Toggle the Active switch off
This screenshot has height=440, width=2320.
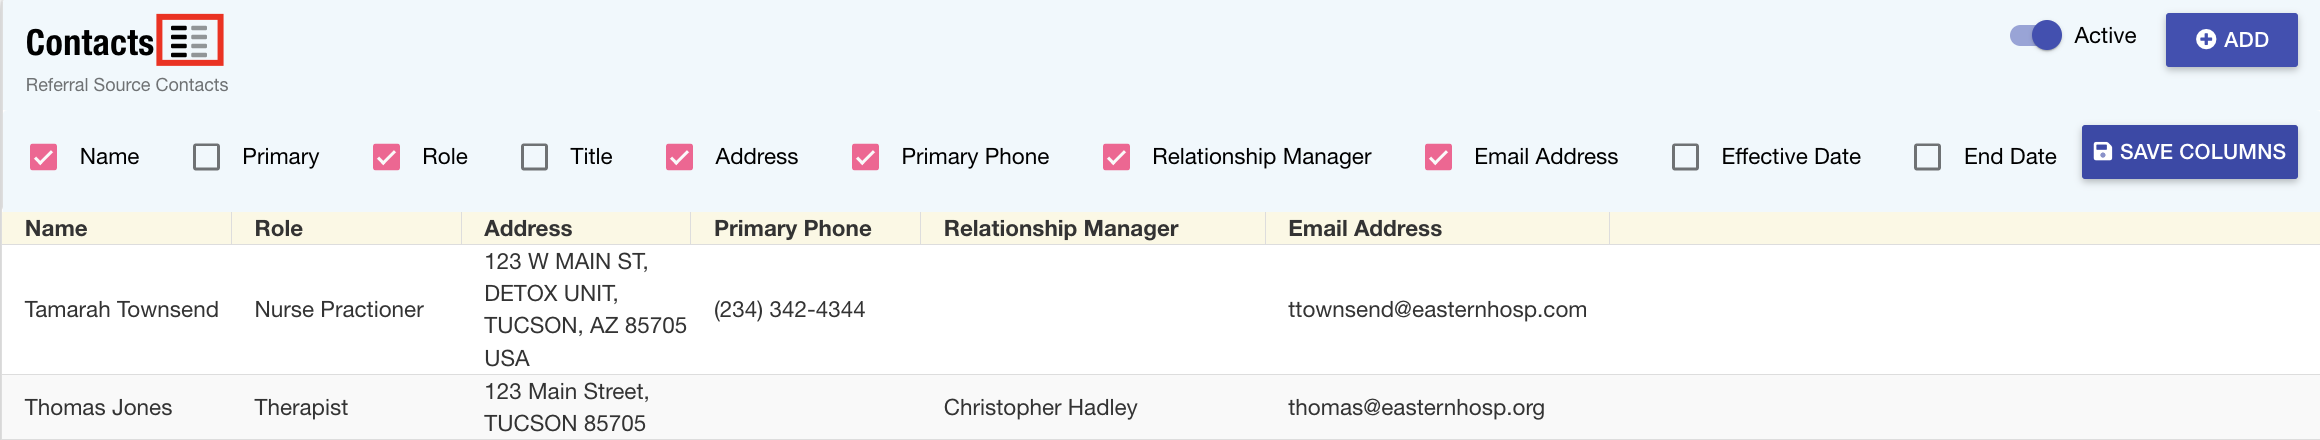pyautogui.click(x=2036, y=36)
